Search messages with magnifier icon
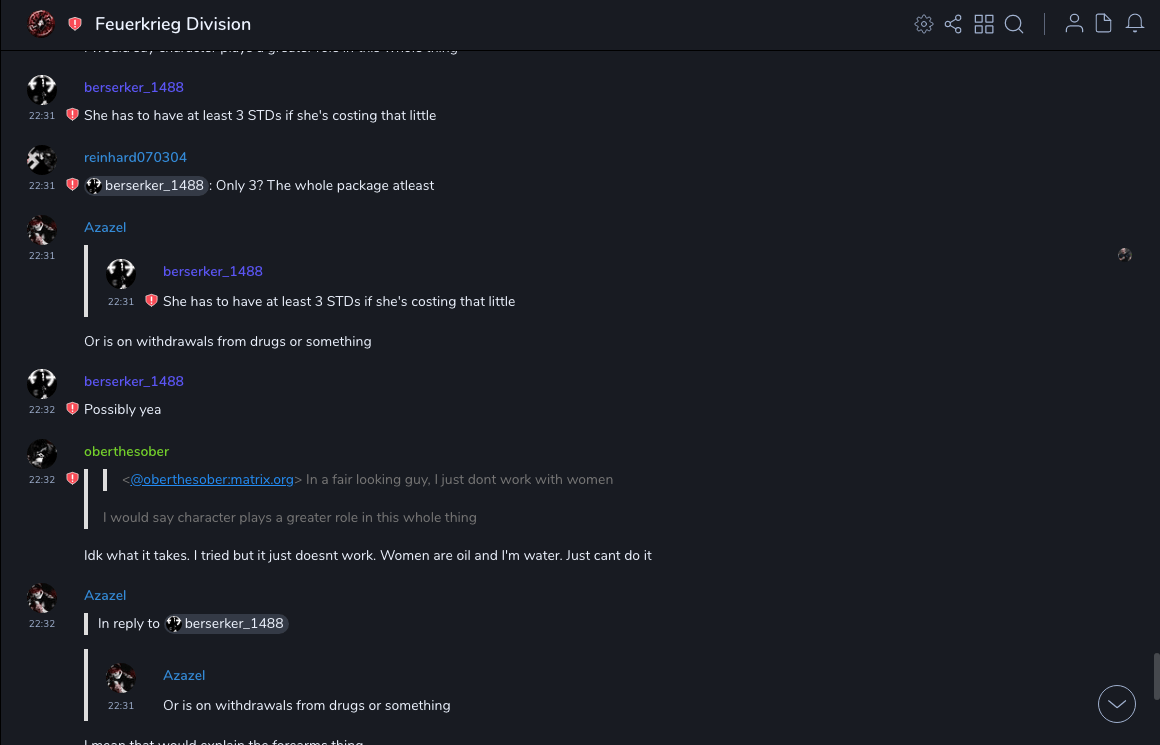 (x=1014, y=24)
